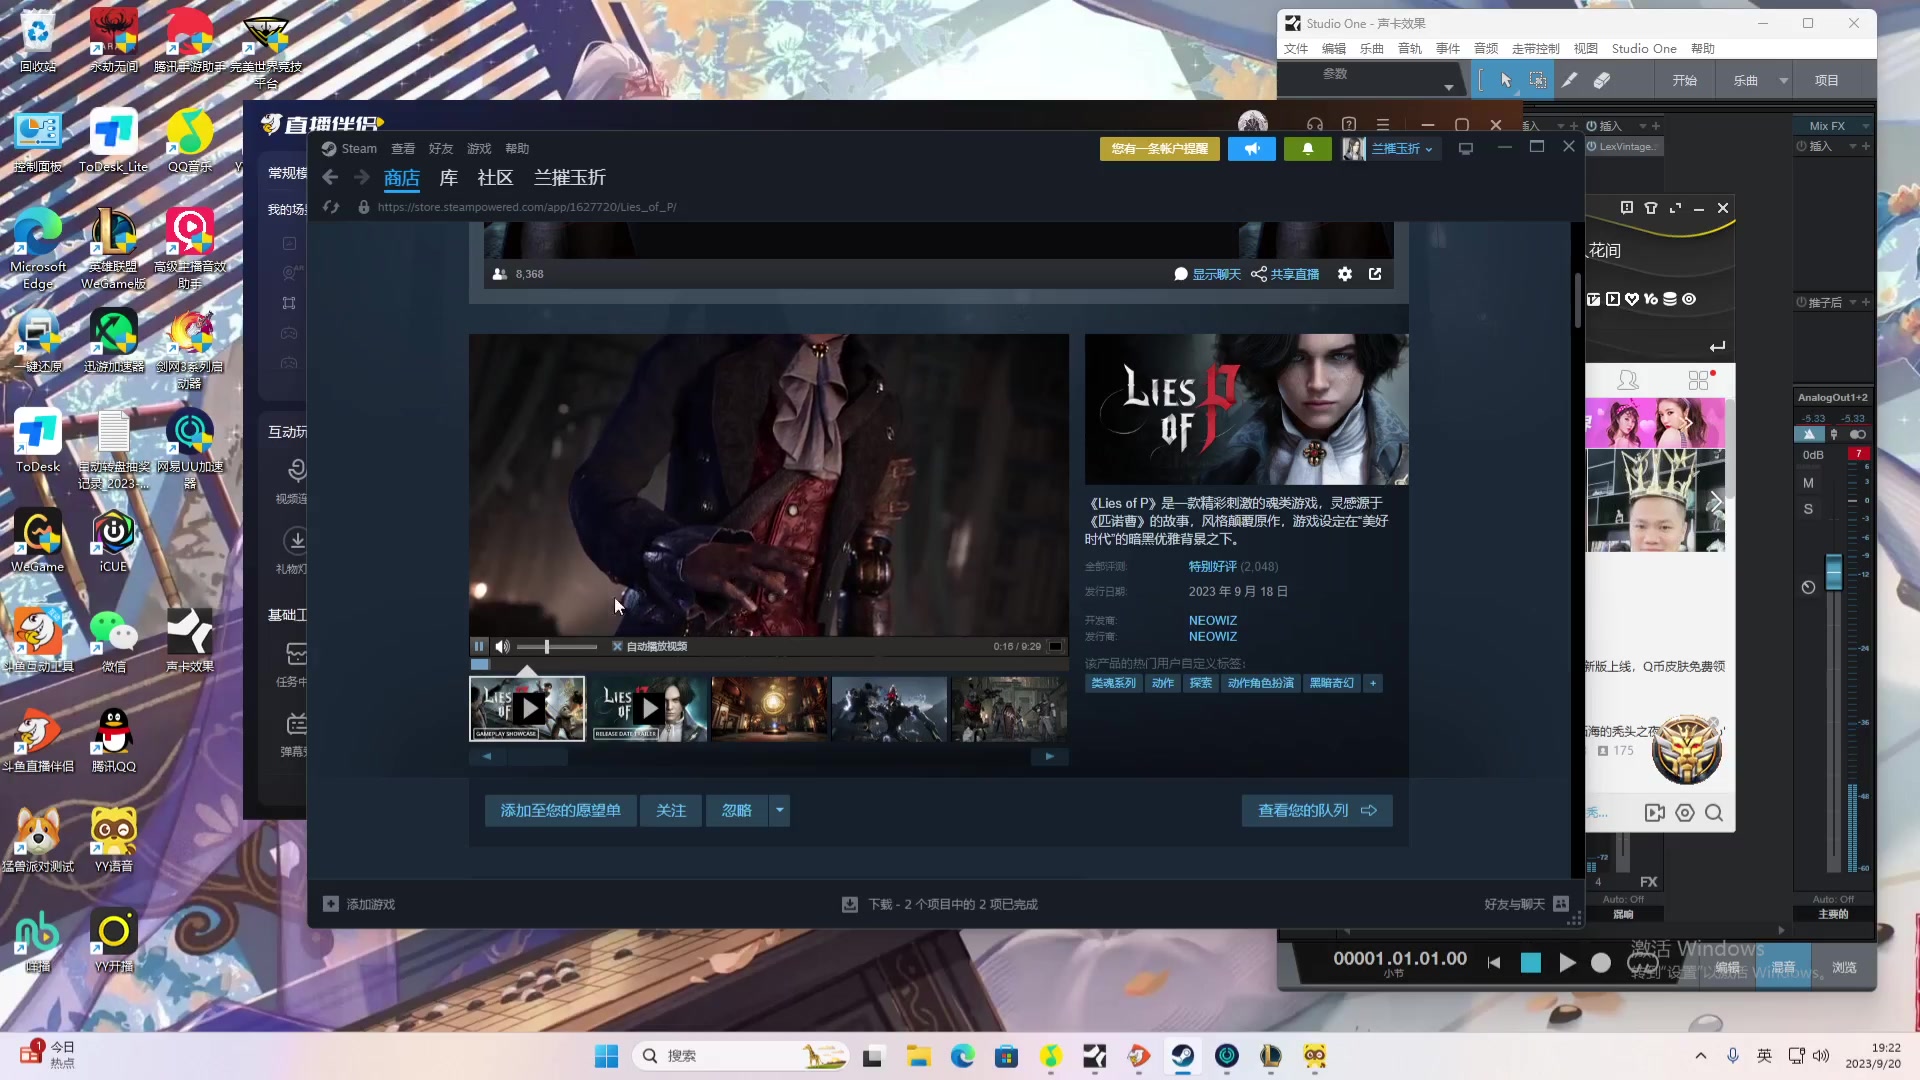Pause the Lies of P trailer video

[479, 647]
